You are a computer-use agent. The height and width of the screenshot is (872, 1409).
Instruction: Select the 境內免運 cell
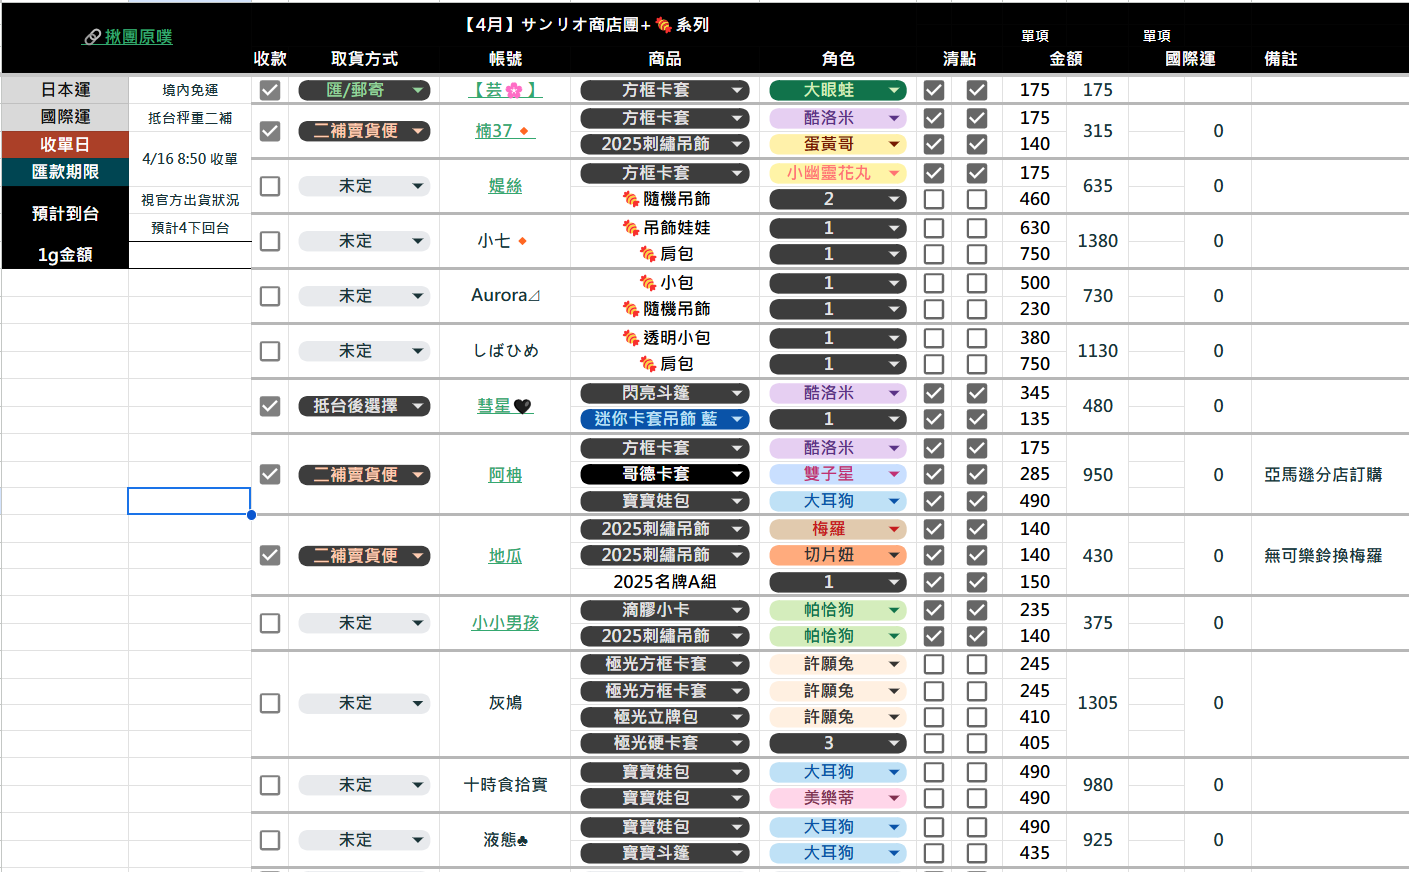190,90
